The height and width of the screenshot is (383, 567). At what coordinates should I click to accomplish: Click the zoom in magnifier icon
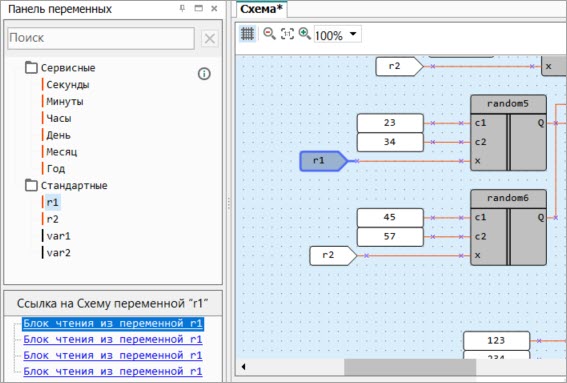point(304,34)
